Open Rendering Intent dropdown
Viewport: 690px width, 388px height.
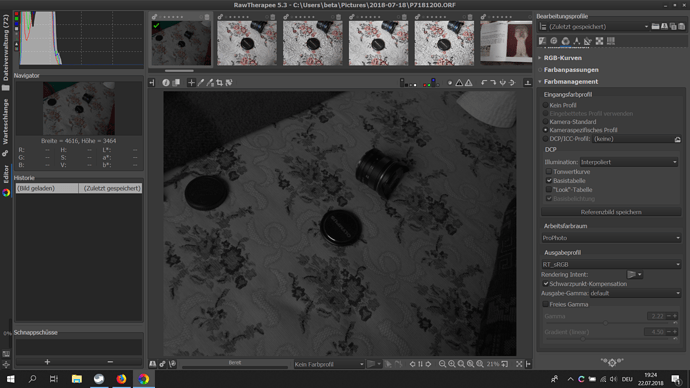pyautogui.click(x=635, y=275)
